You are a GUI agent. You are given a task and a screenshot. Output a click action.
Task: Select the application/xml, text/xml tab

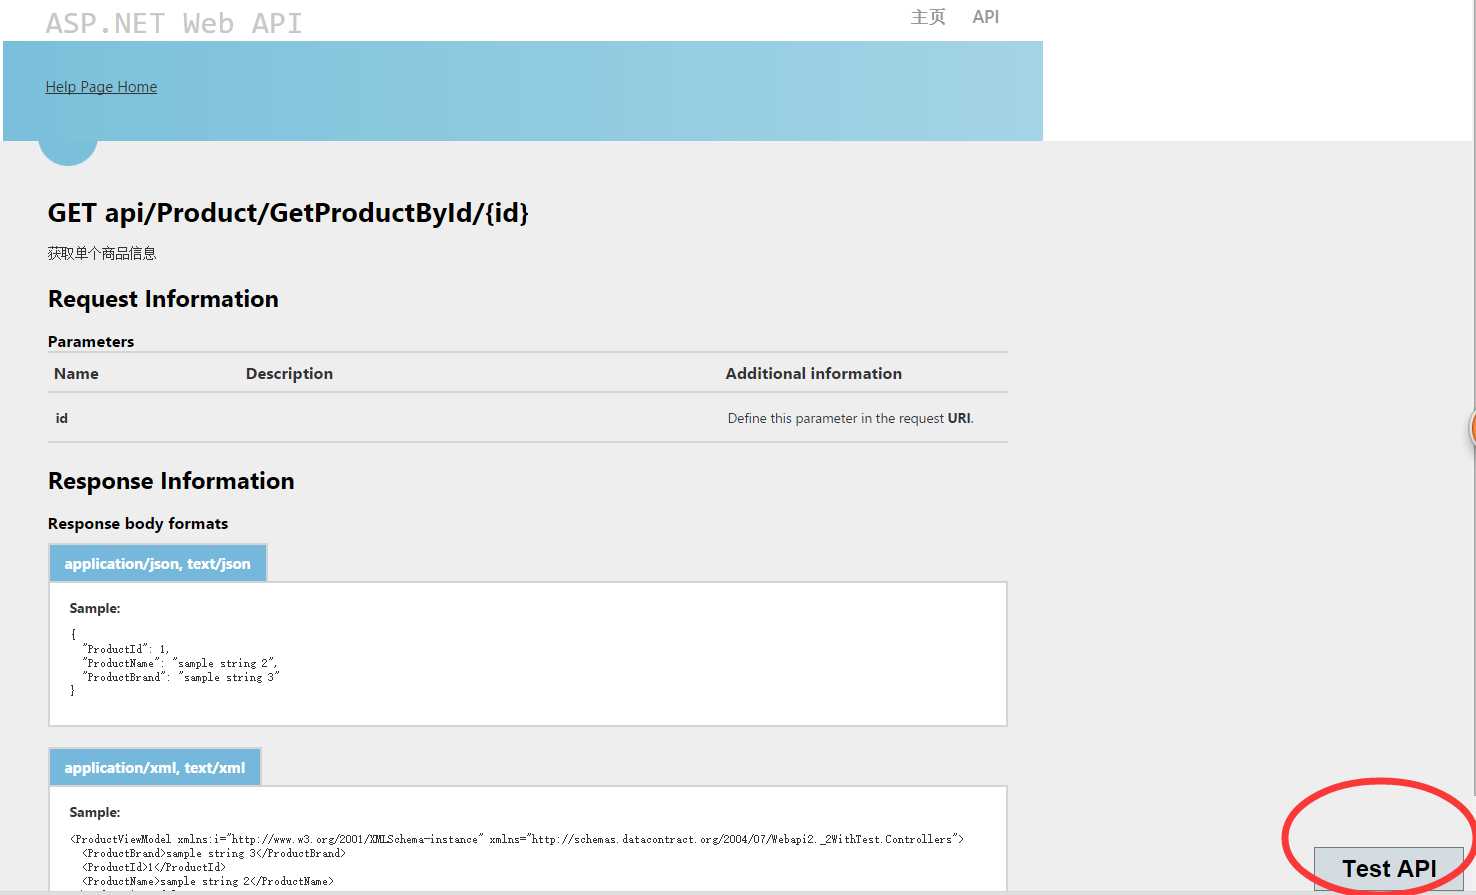click(x=155, y=767)
